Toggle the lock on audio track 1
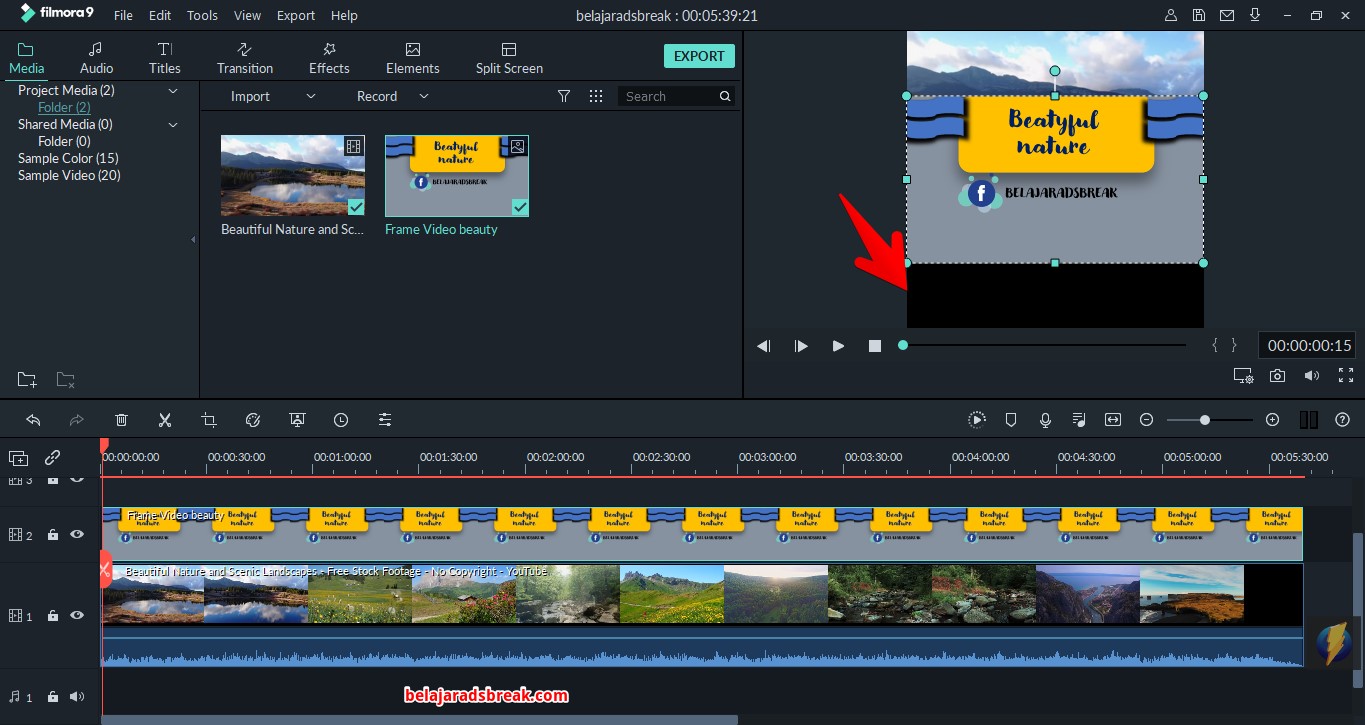 point(53,697)
